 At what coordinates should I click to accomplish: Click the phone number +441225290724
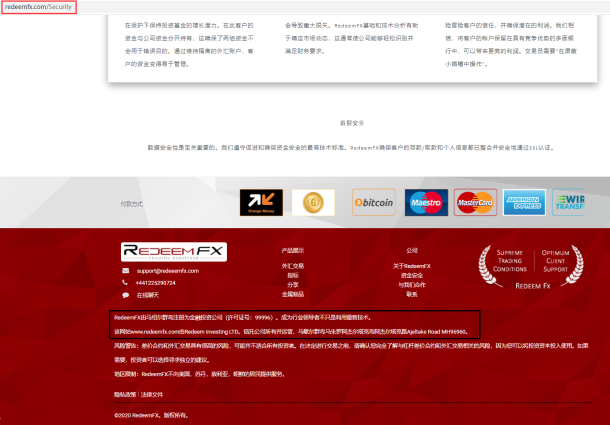point(156,283)
